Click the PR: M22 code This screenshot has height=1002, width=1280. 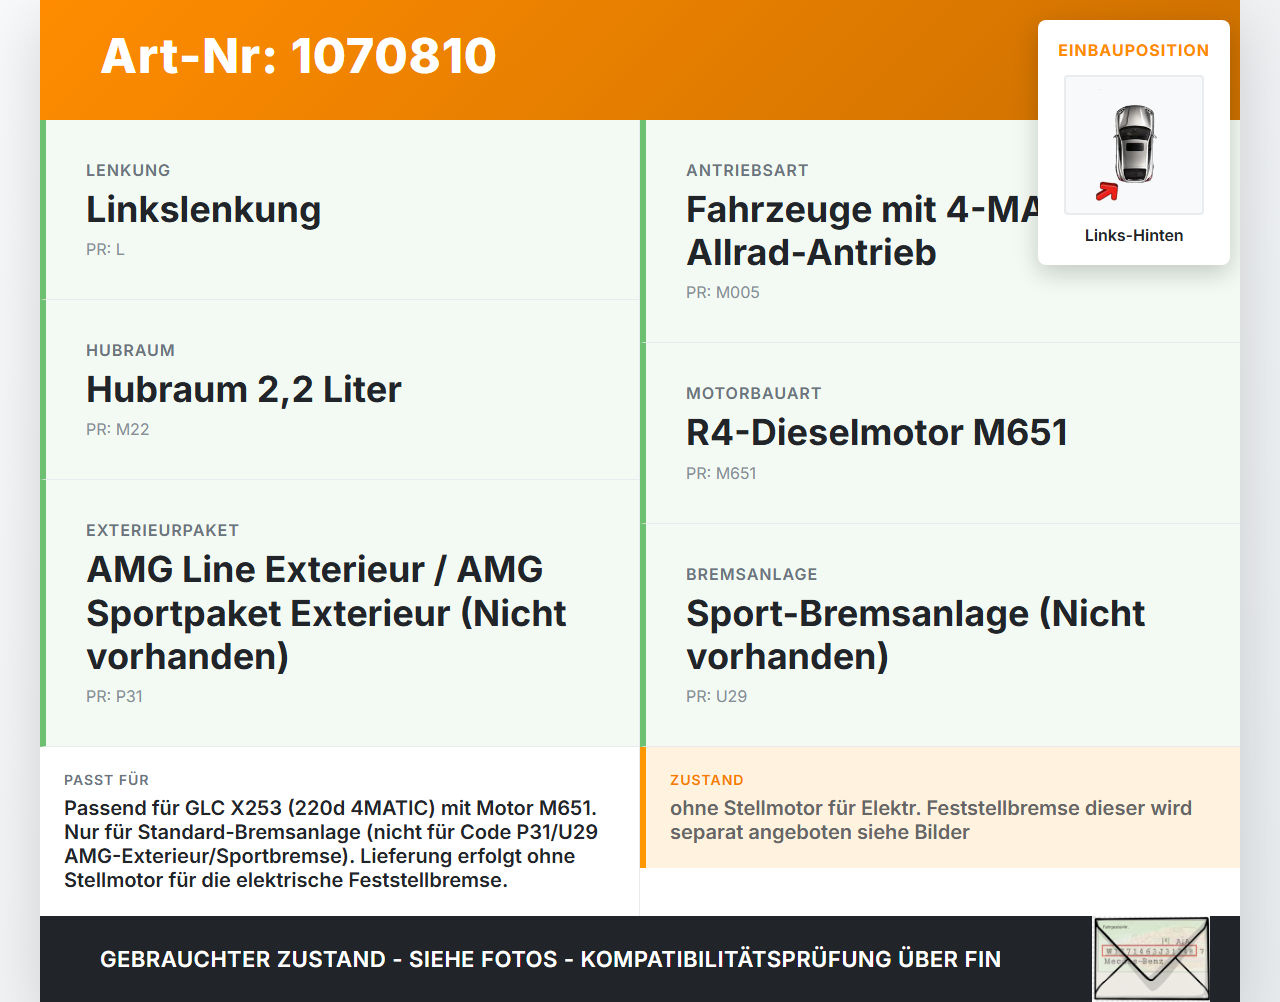point(117,429)
